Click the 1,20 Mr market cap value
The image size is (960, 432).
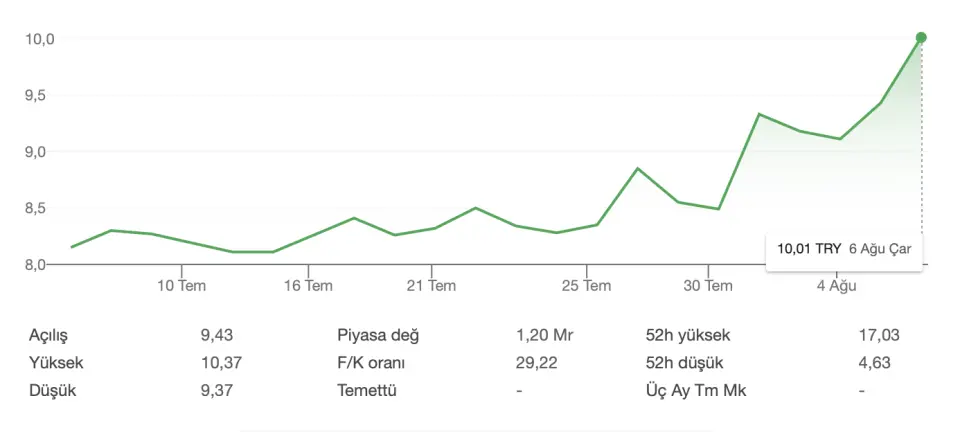click(545, 335)
